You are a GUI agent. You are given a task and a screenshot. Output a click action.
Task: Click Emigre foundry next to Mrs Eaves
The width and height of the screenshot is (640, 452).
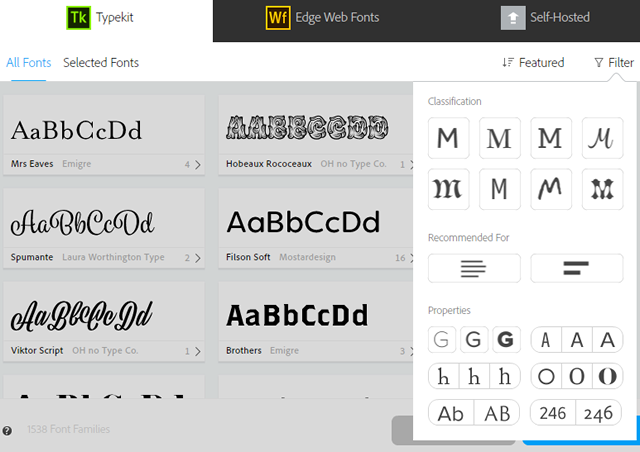pyautogui.click(x=77, y=164)
